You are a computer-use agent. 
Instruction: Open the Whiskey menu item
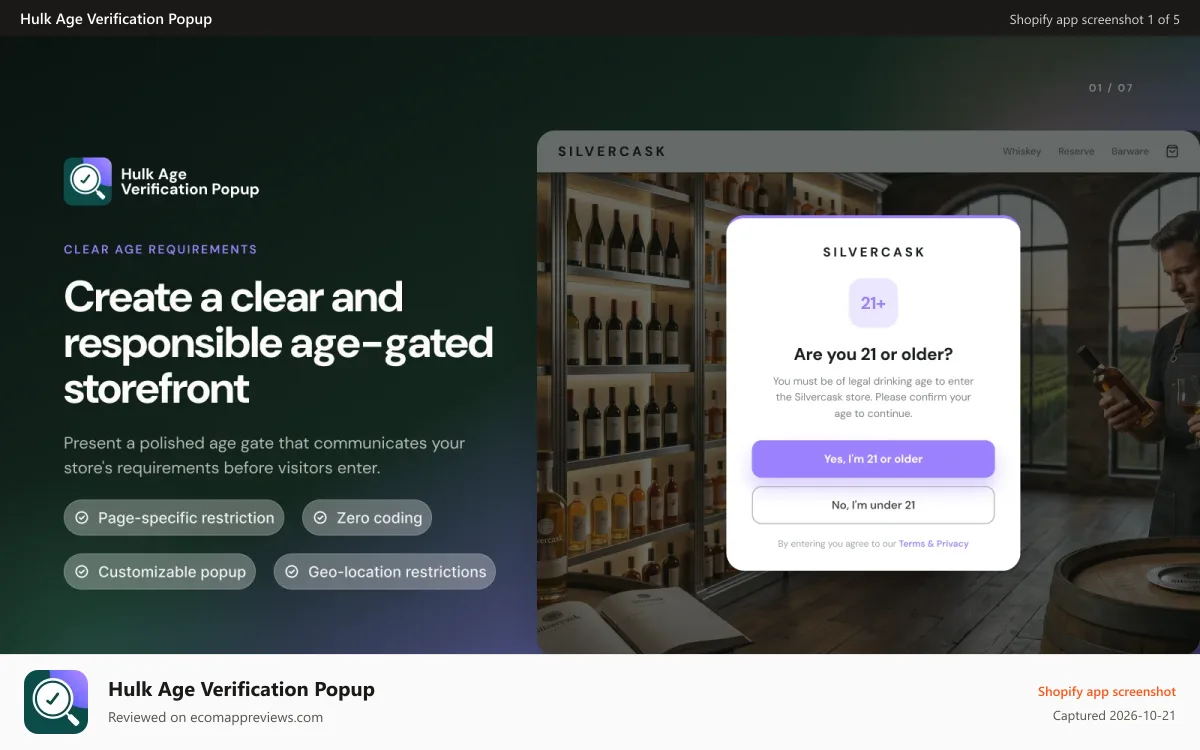point(1022,151)
